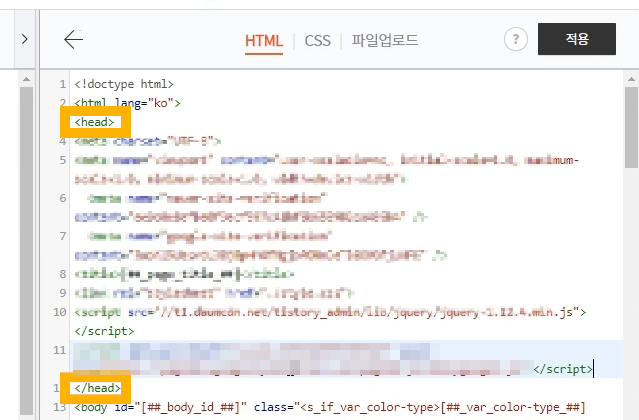
Task: Switch to the HTML tab
Action: point(264,41)
